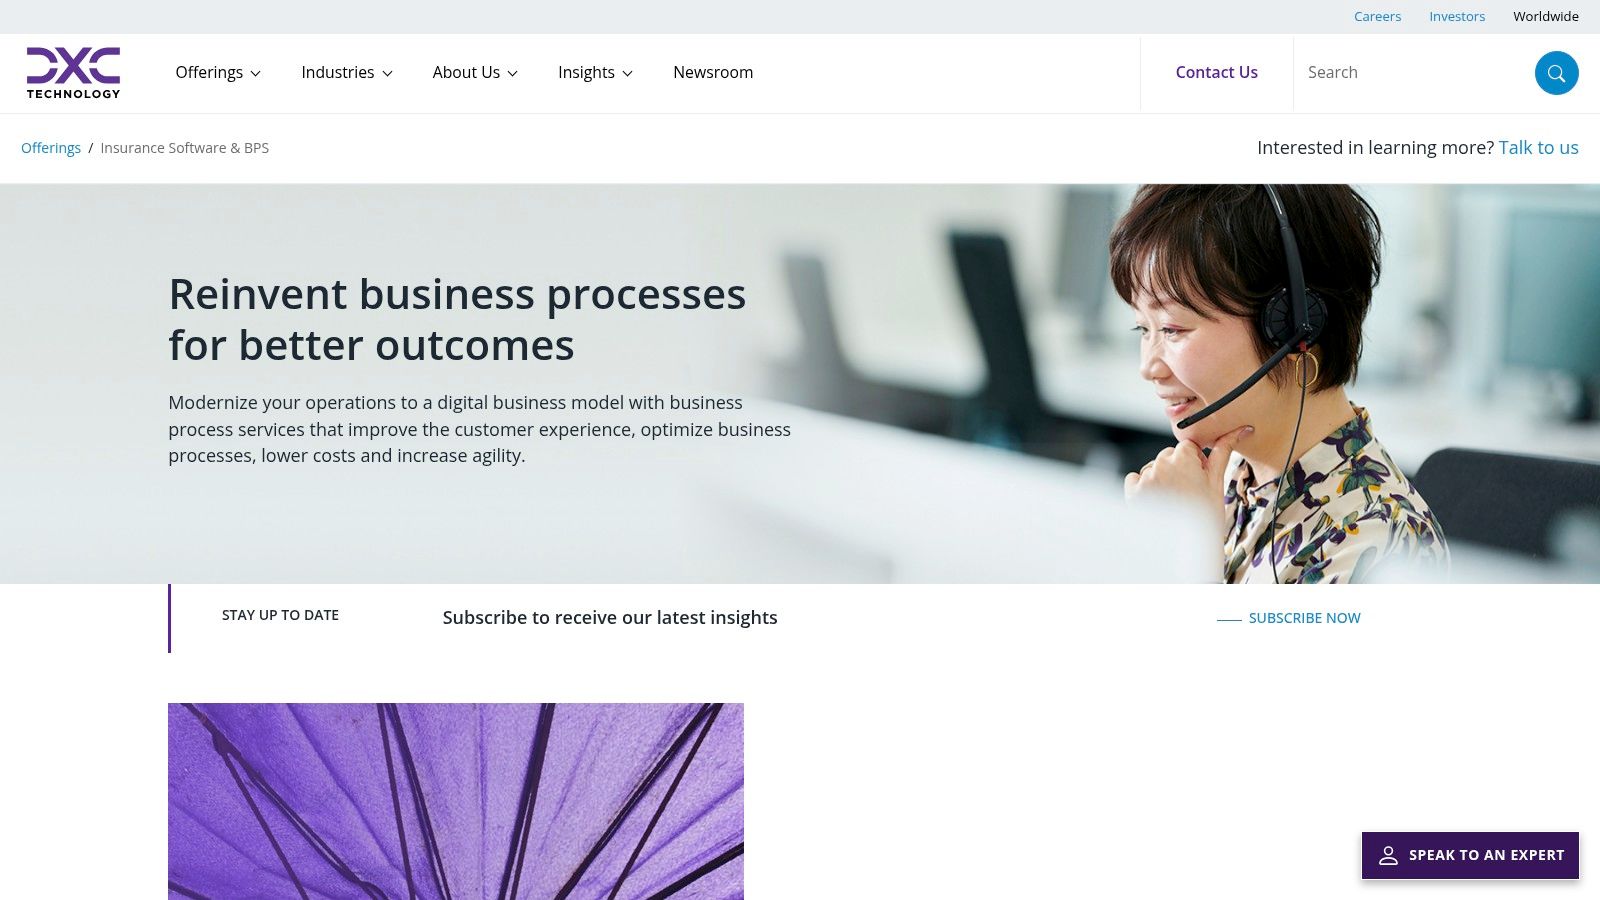The height and width of the screenshot is (900, 1600).
Task: Click the Subscribe Now link
Action: pos(1304,618)
